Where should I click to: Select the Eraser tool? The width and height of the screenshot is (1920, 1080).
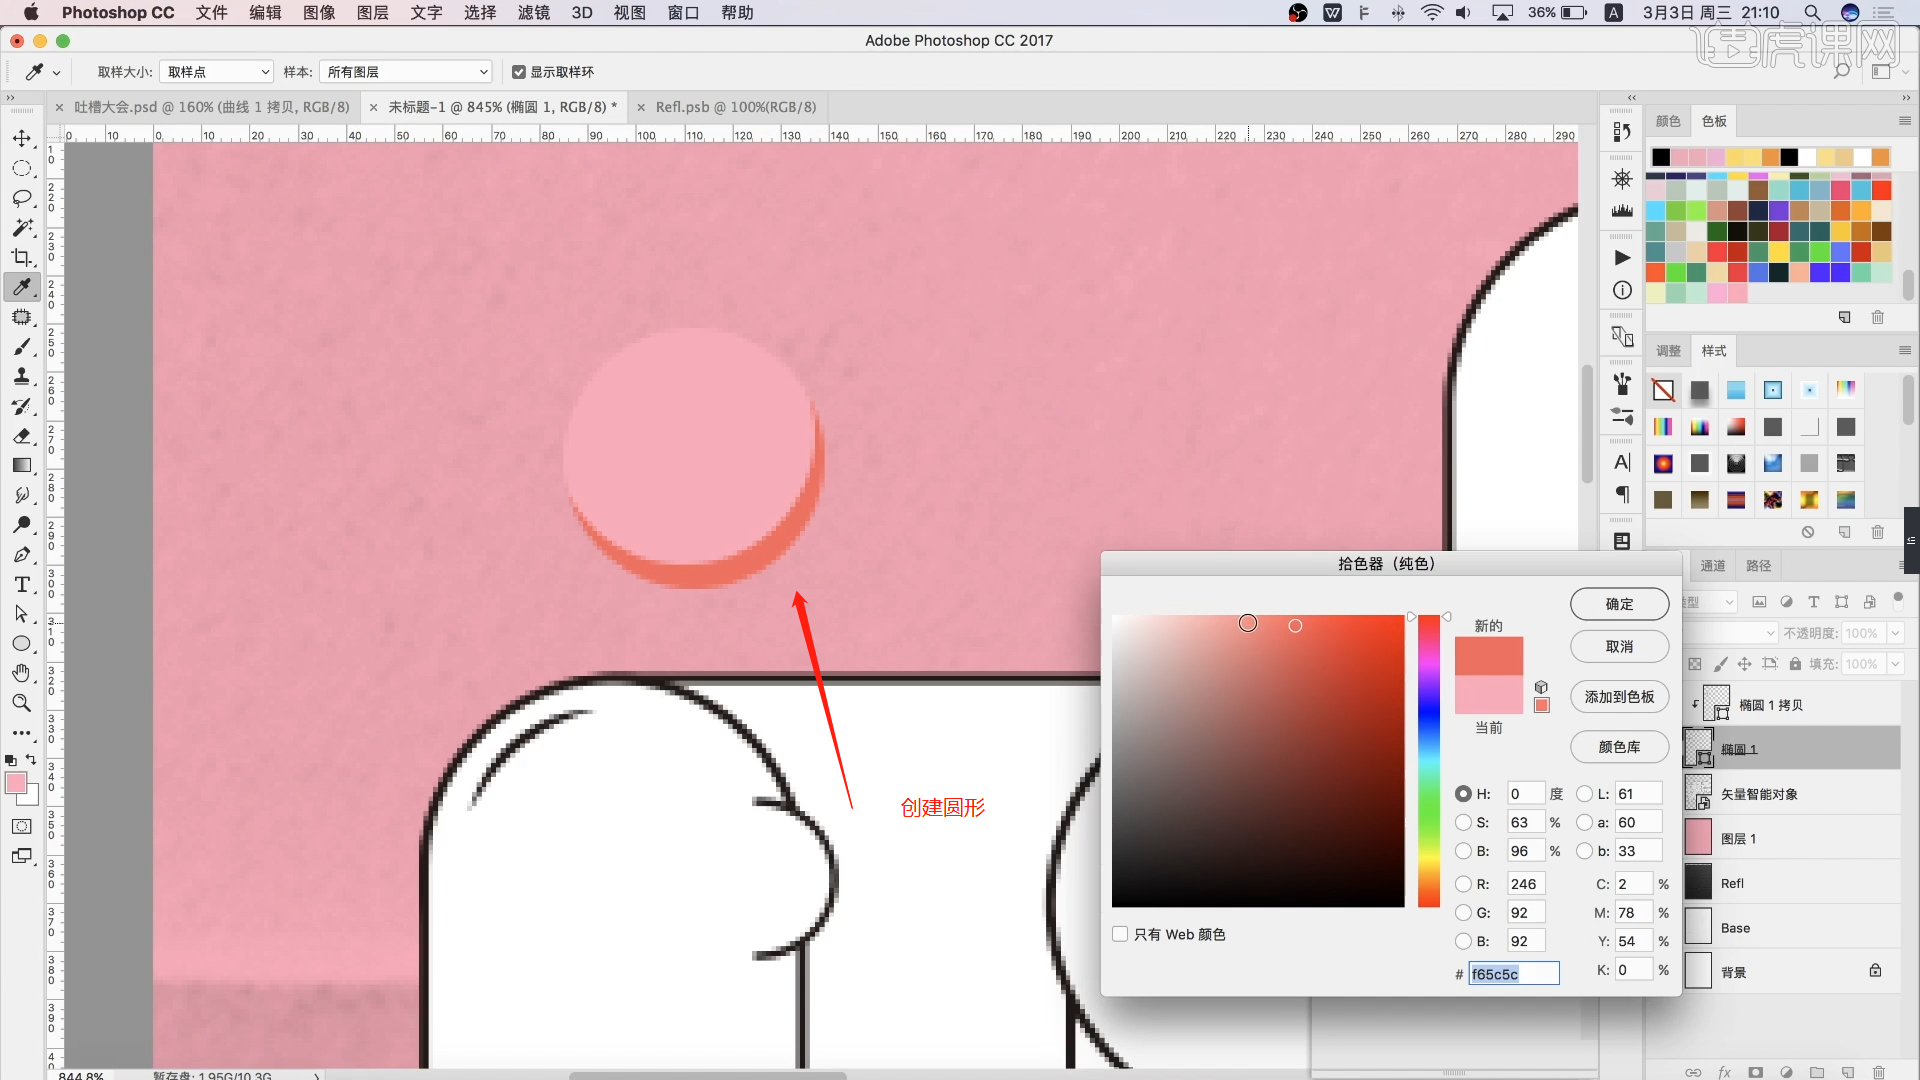tap(22, 436)
